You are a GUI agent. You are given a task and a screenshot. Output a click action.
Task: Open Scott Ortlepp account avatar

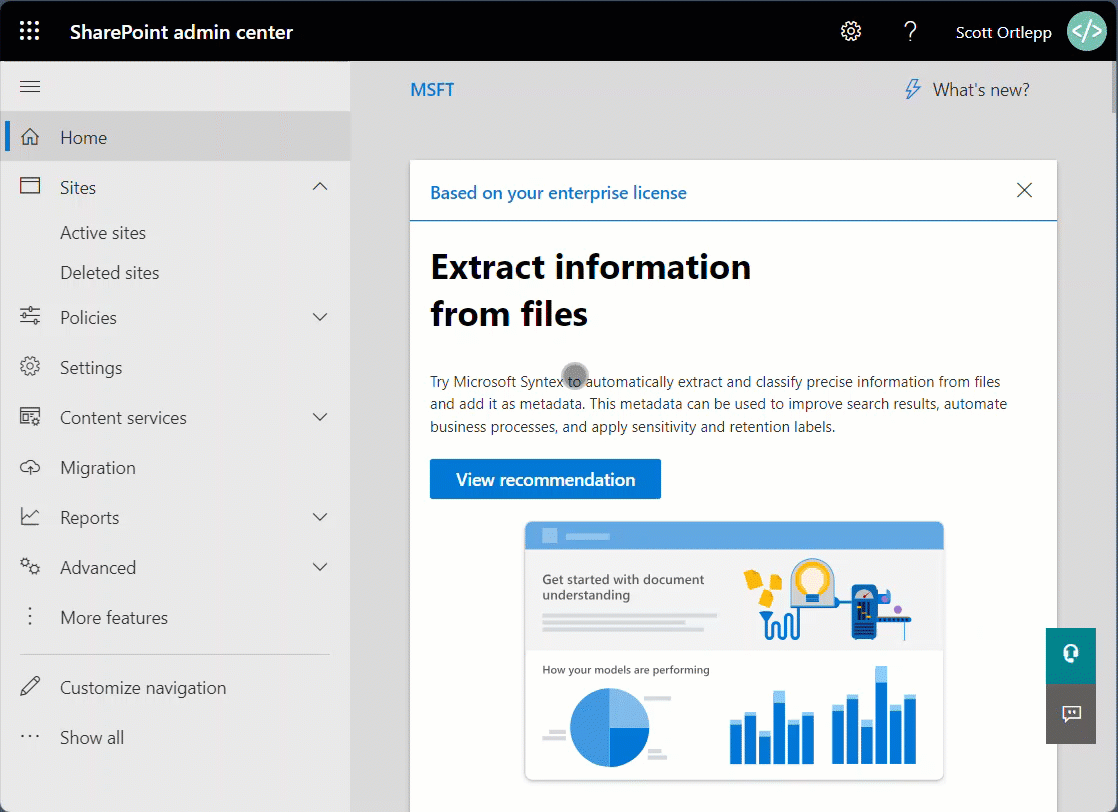click(x=1086, y=31)
